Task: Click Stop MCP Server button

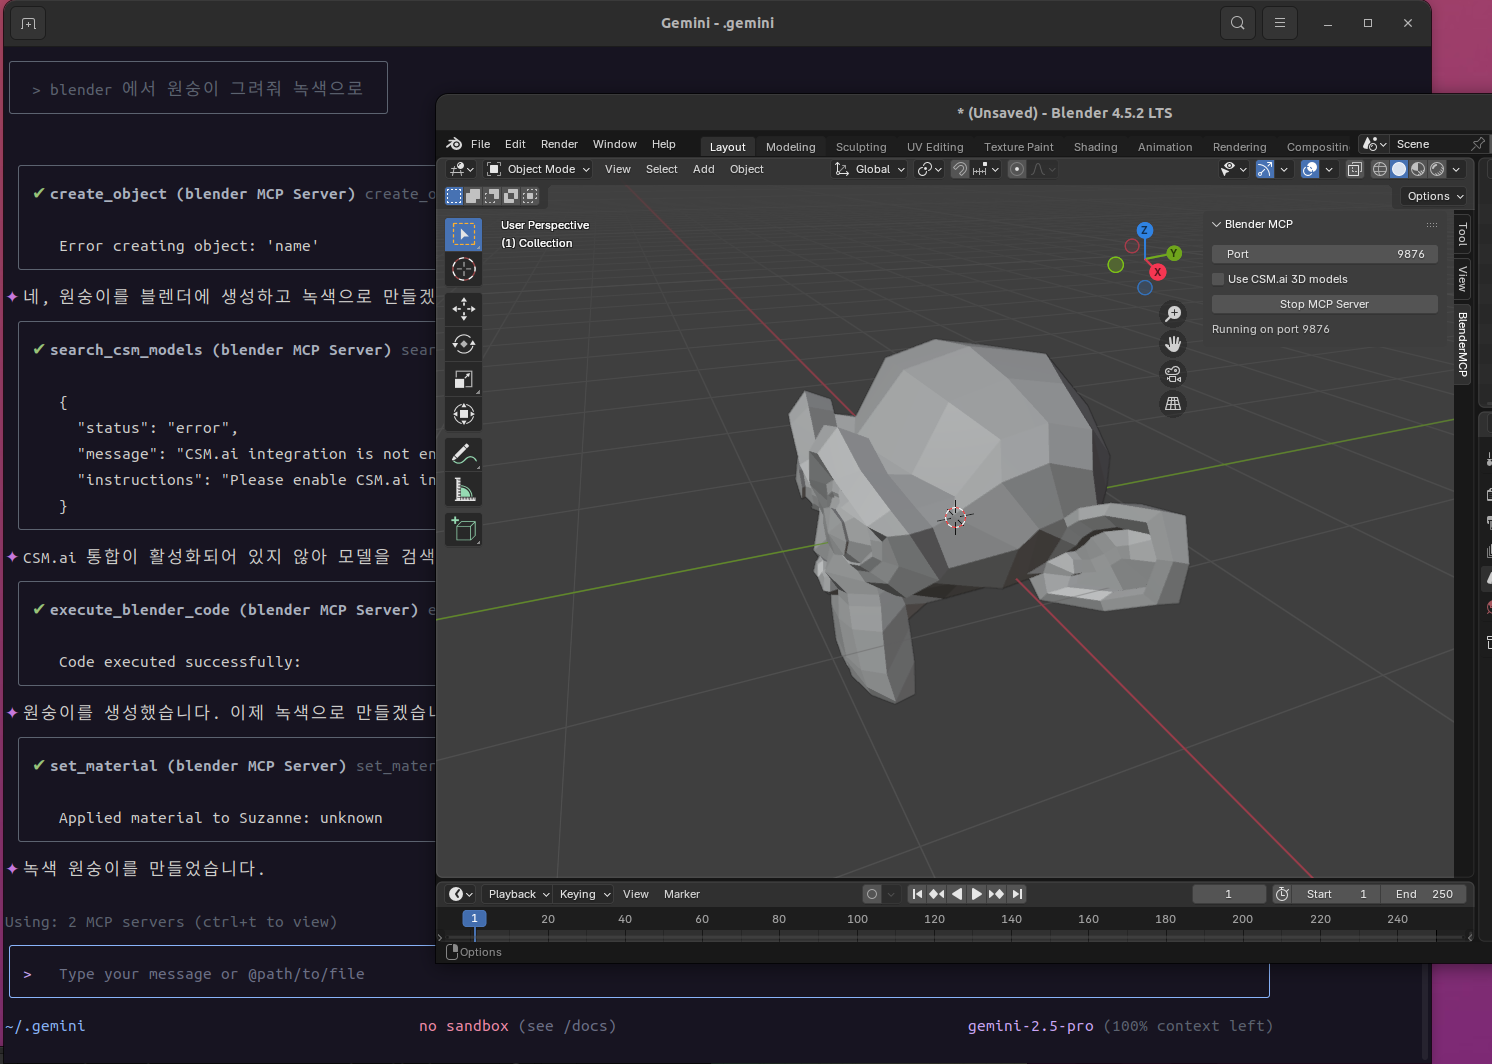Action: point(1324,304)
